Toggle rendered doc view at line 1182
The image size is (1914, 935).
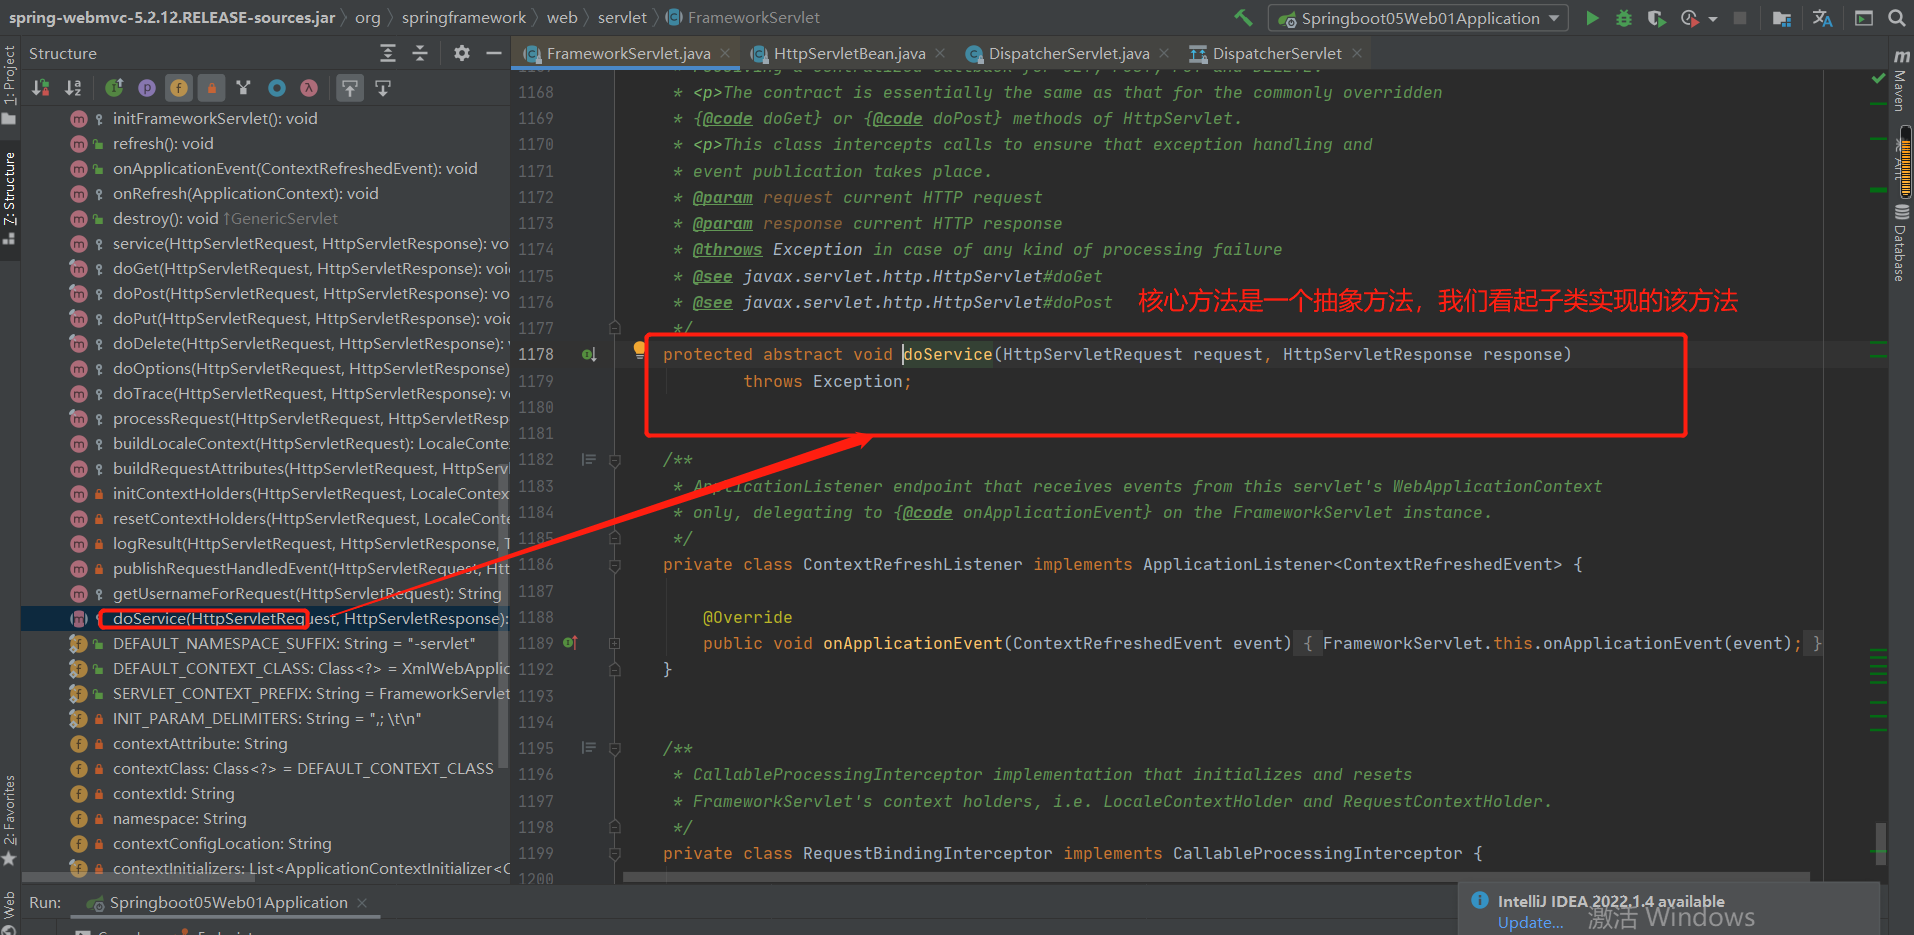click(589, 460)
